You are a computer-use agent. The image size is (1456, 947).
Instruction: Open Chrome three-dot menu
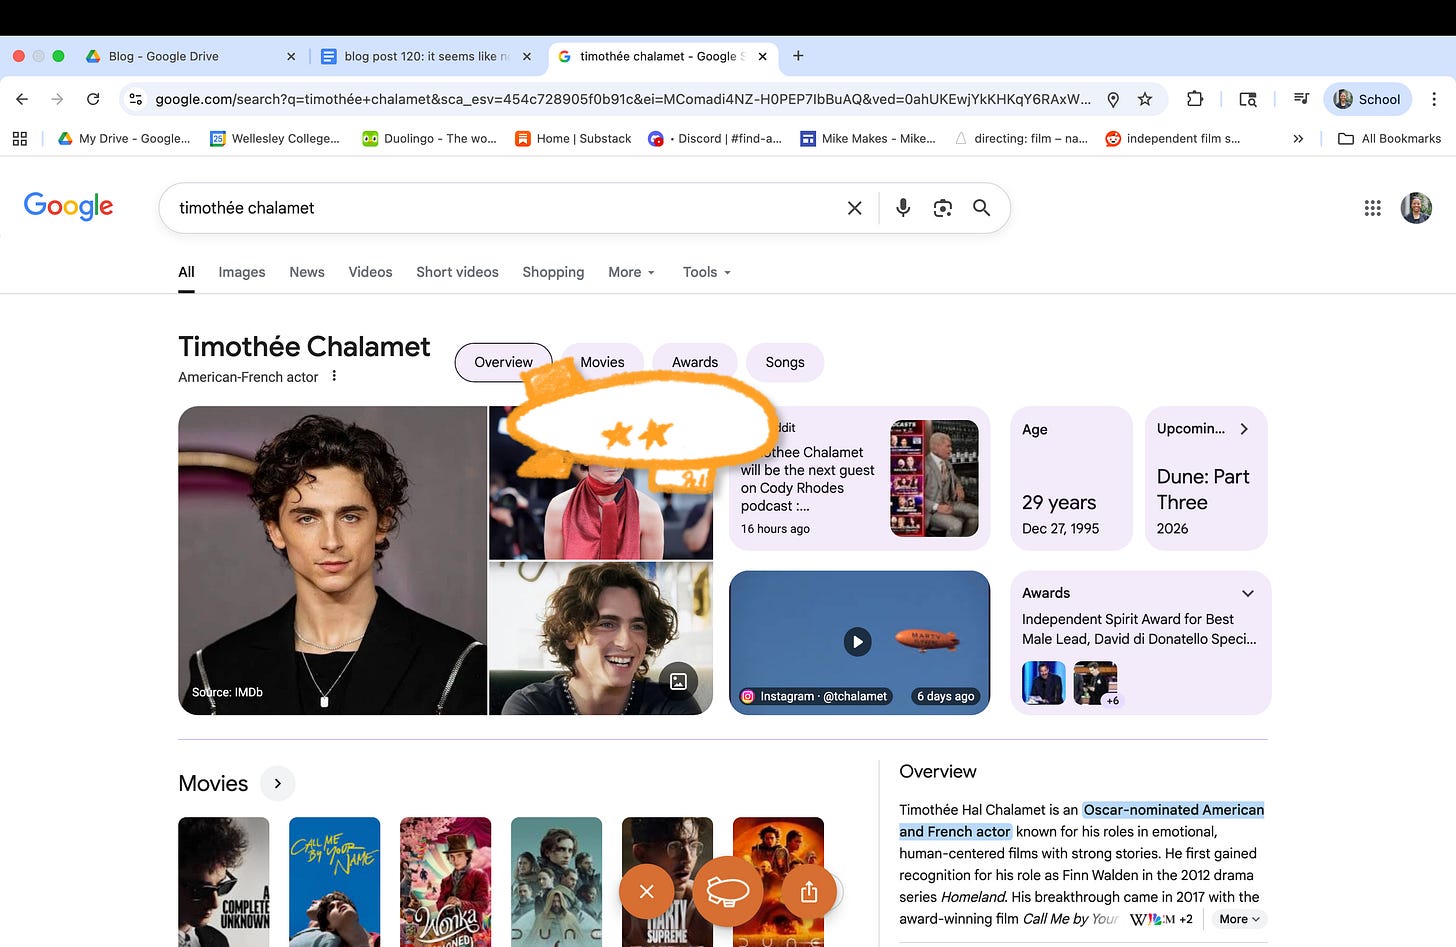(x=1434, y=99)
